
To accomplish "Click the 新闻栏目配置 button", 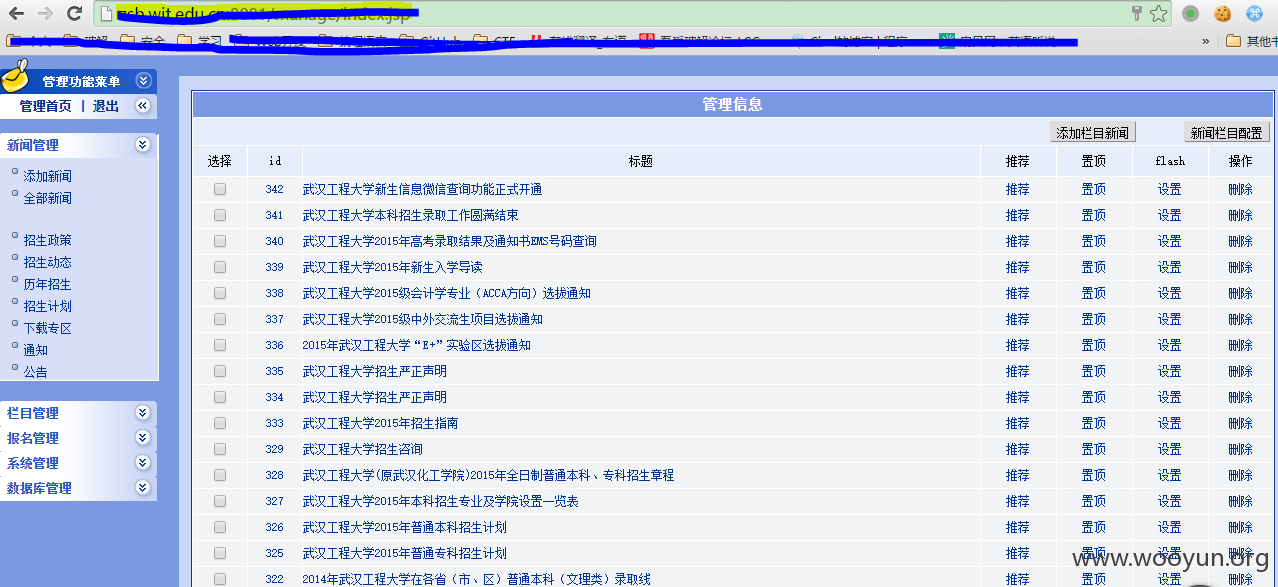I will tap(1227, 133).
